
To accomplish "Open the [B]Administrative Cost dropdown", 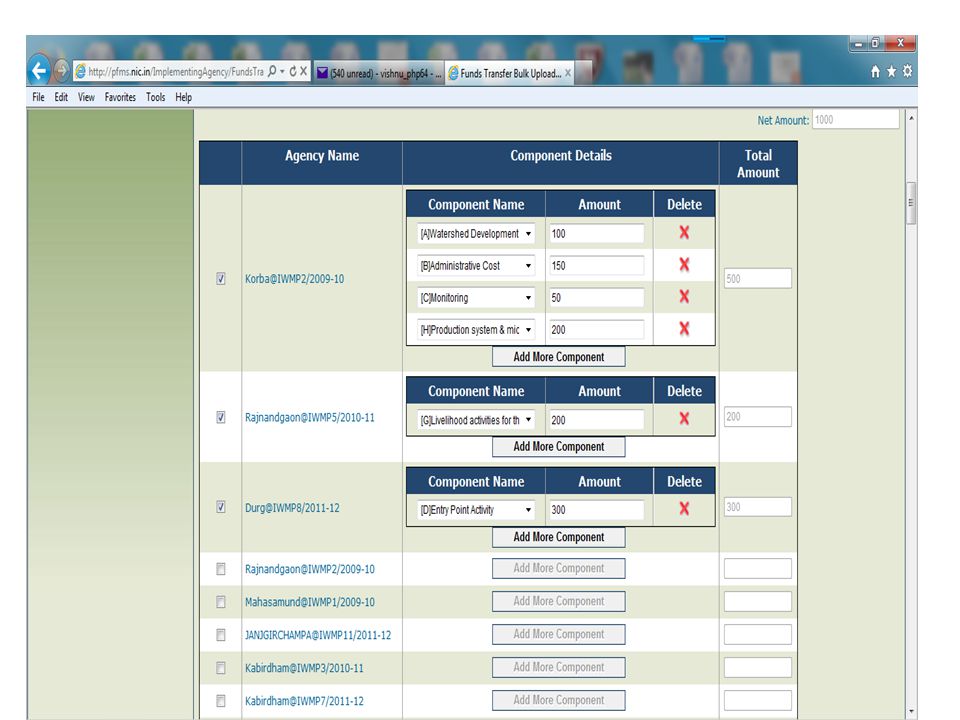I will click(x=476, y=266).
